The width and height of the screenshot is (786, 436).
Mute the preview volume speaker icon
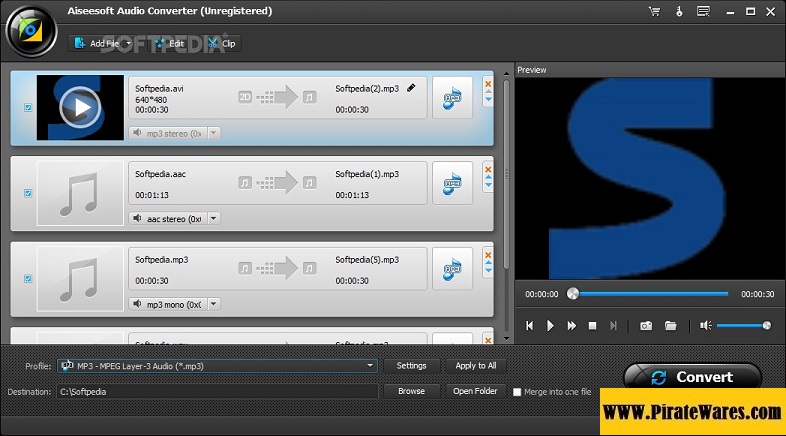[x=705, y=325]
